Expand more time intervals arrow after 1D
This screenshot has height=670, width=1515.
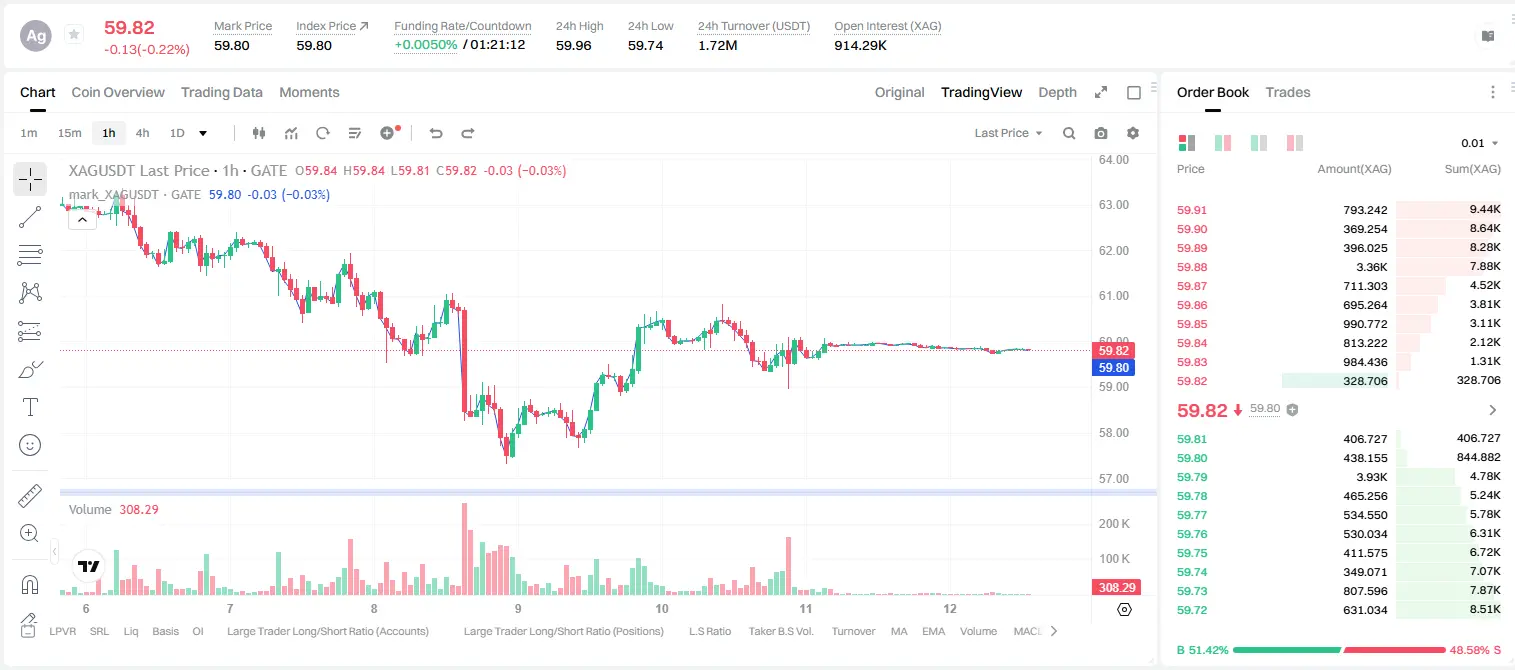pyautogui.click(x=203, y=133)
